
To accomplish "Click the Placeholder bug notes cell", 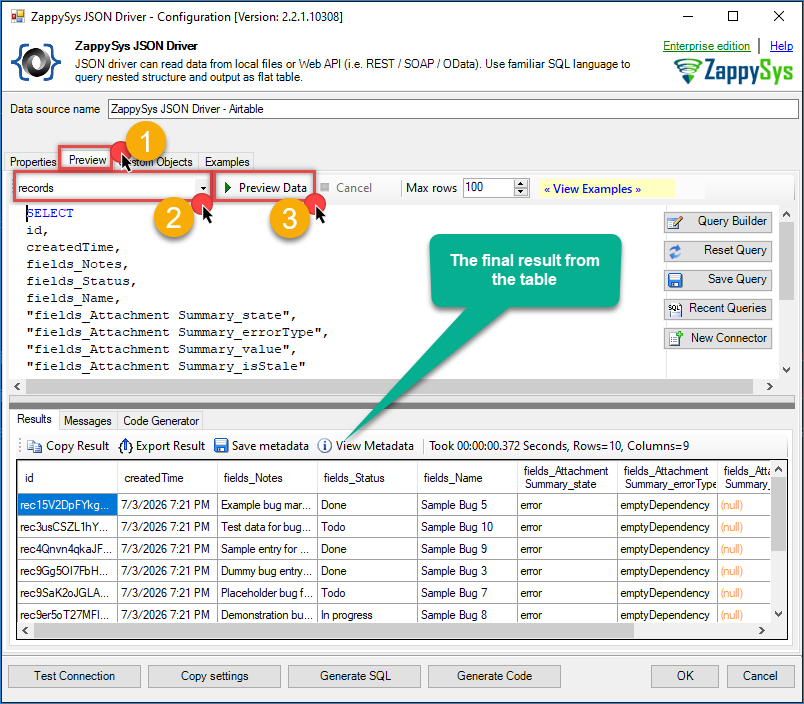I will click(x=267, y=593).
